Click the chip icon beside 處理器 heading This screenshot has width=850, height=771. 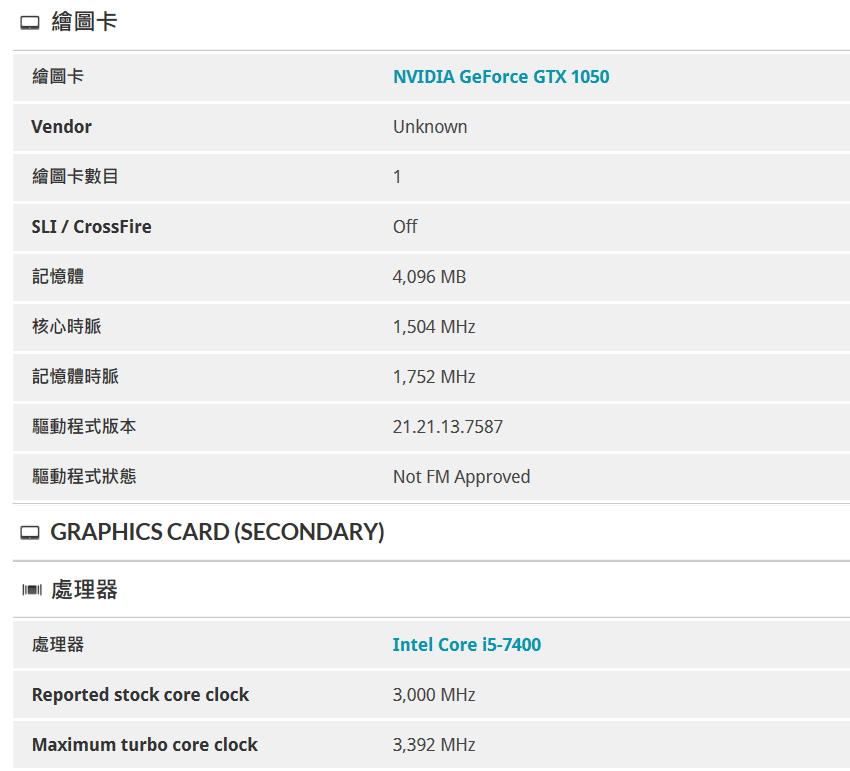[31, 590]
